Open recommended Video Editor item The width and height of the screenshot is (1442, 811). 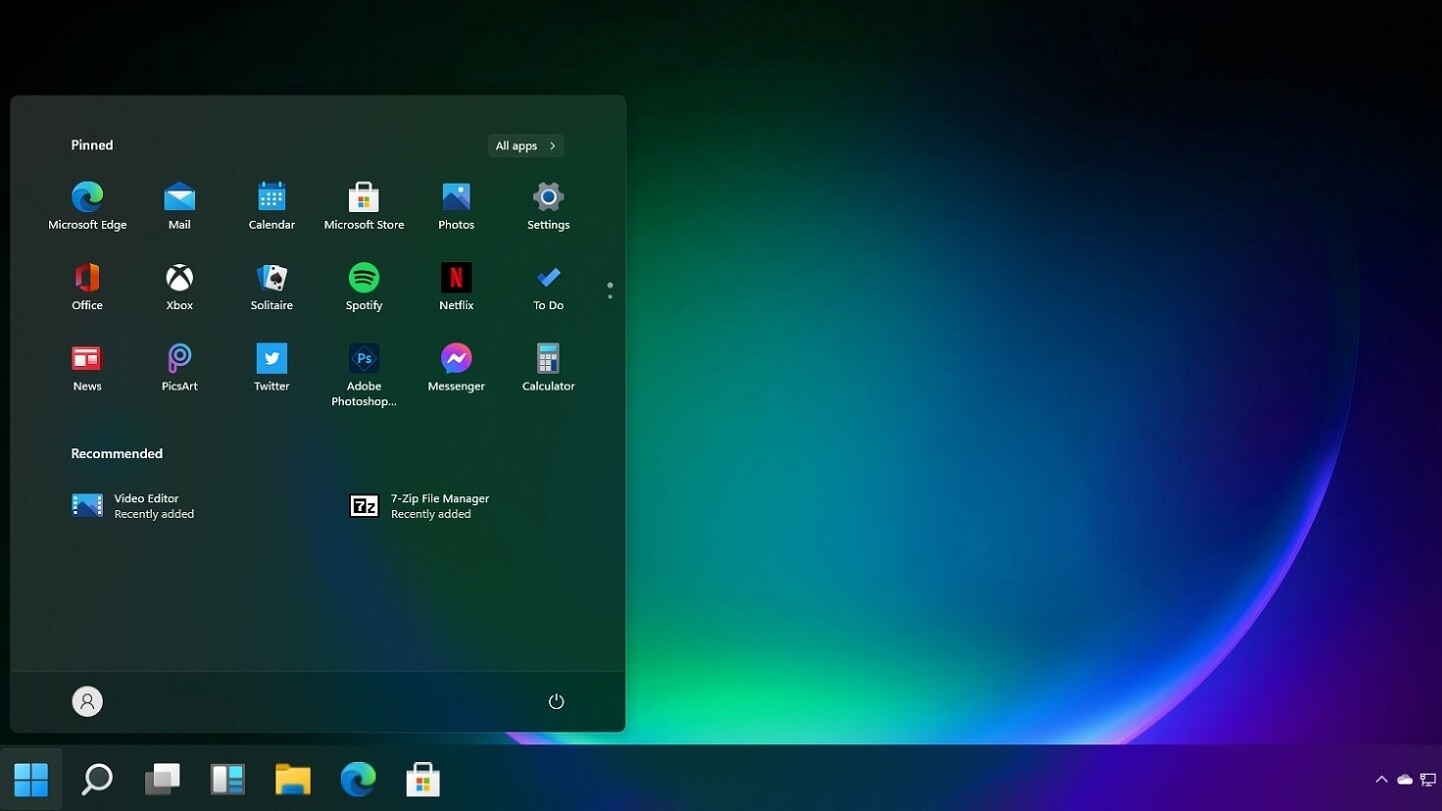tap(134, 506)
